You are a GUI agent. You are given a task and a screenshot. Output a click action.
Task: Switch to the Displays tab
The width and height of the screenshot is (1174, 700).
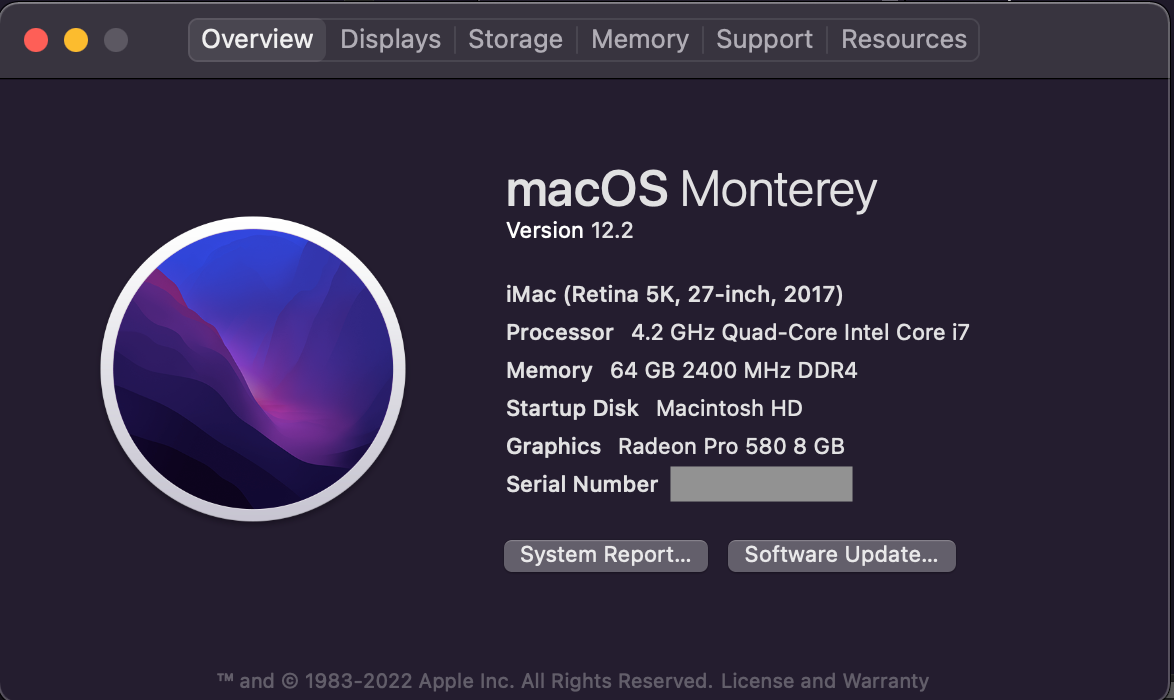coord(390,40)
